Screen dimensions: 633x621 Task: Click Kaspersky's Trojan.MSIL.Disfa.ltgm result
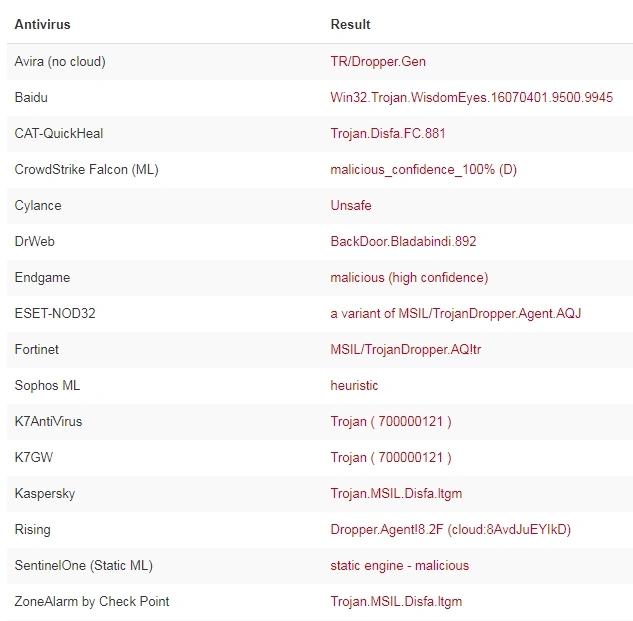pyautogui.click(x=396, y=494)
